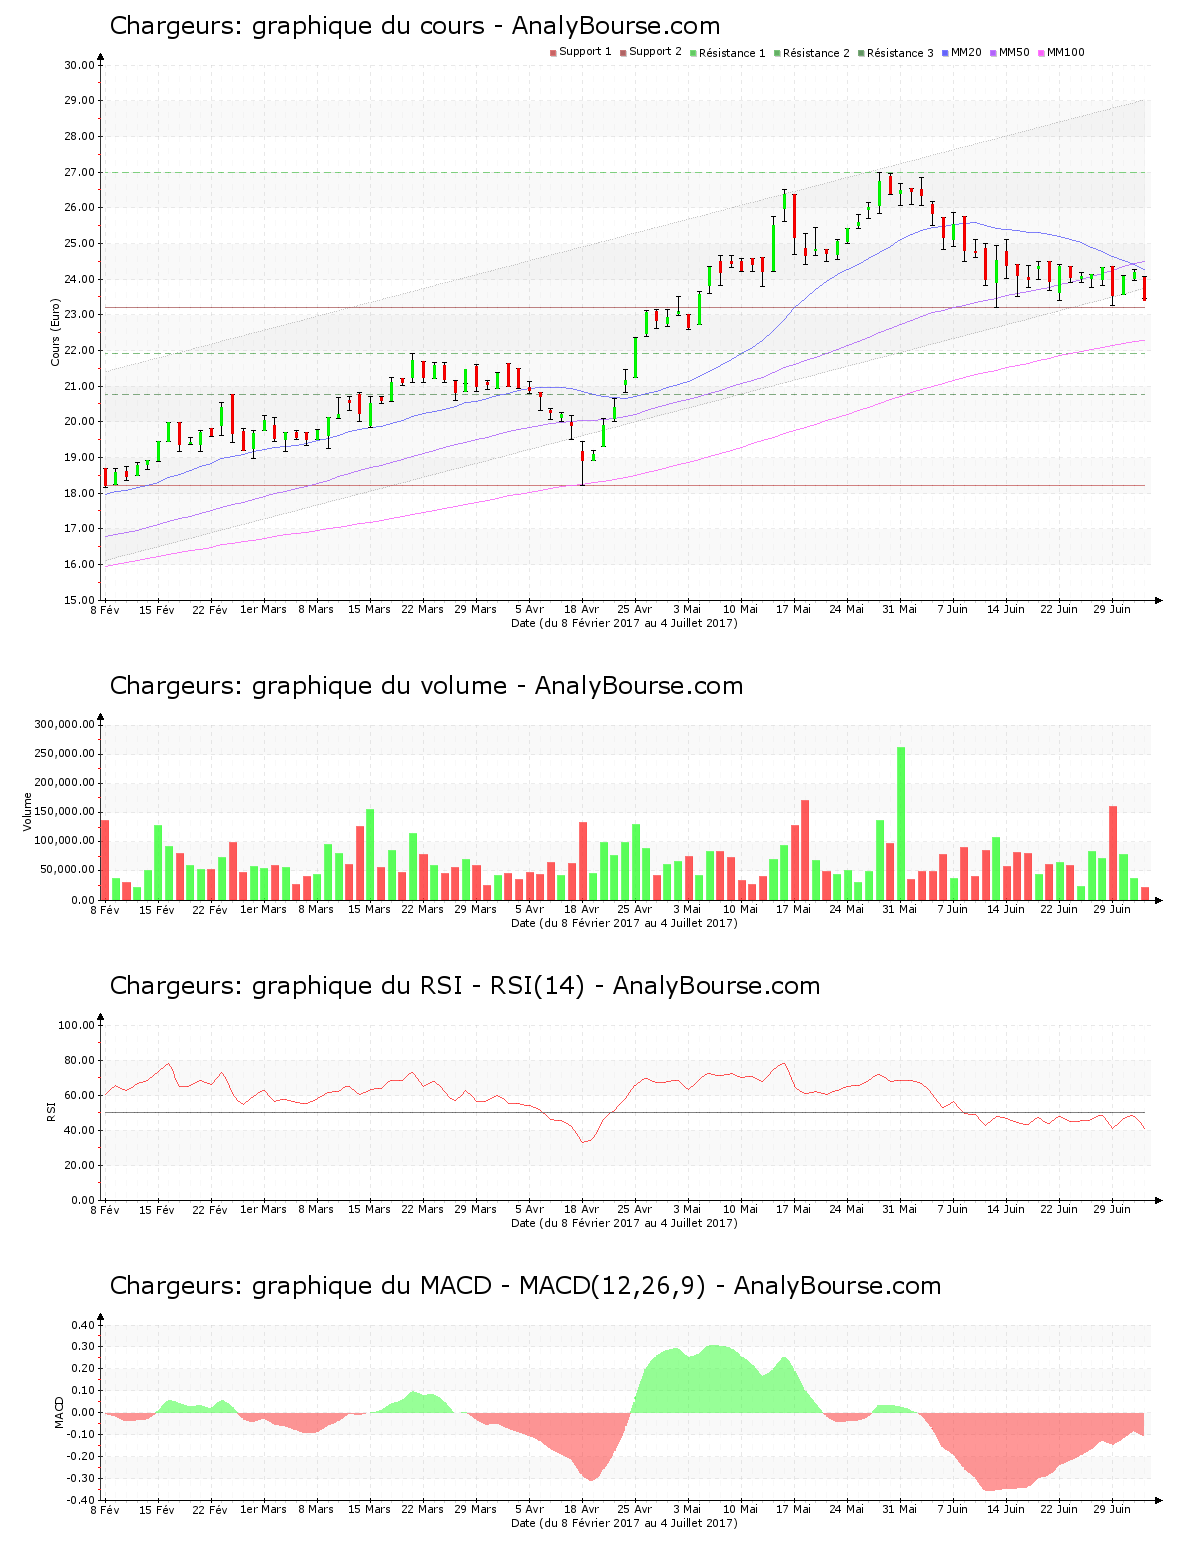Click '31 Mai' on the volume chart date axis

900,909
